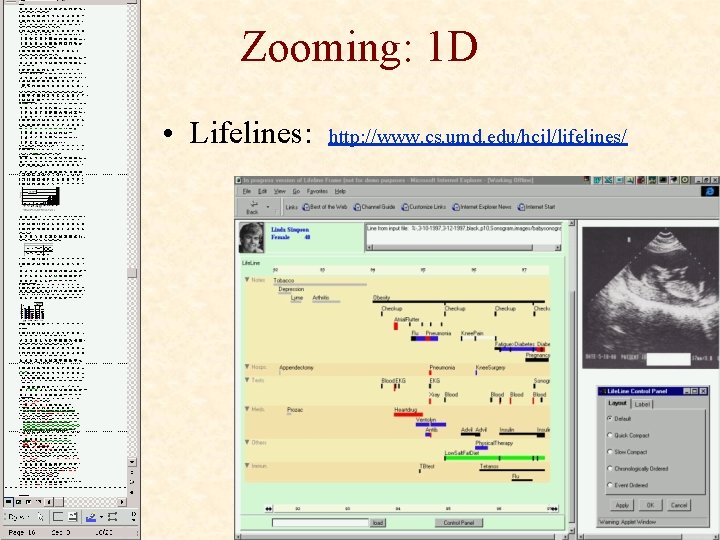
Task: Select the Chronologically Ordered layout option
Action: 610,468
